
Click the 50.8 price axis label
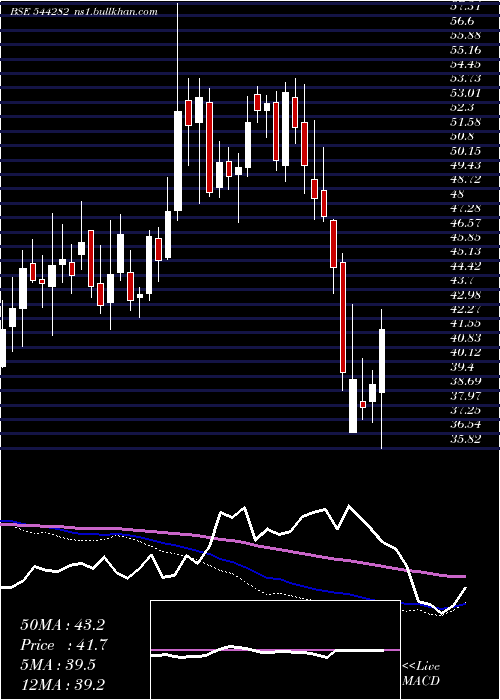click(x=462, y=136)
